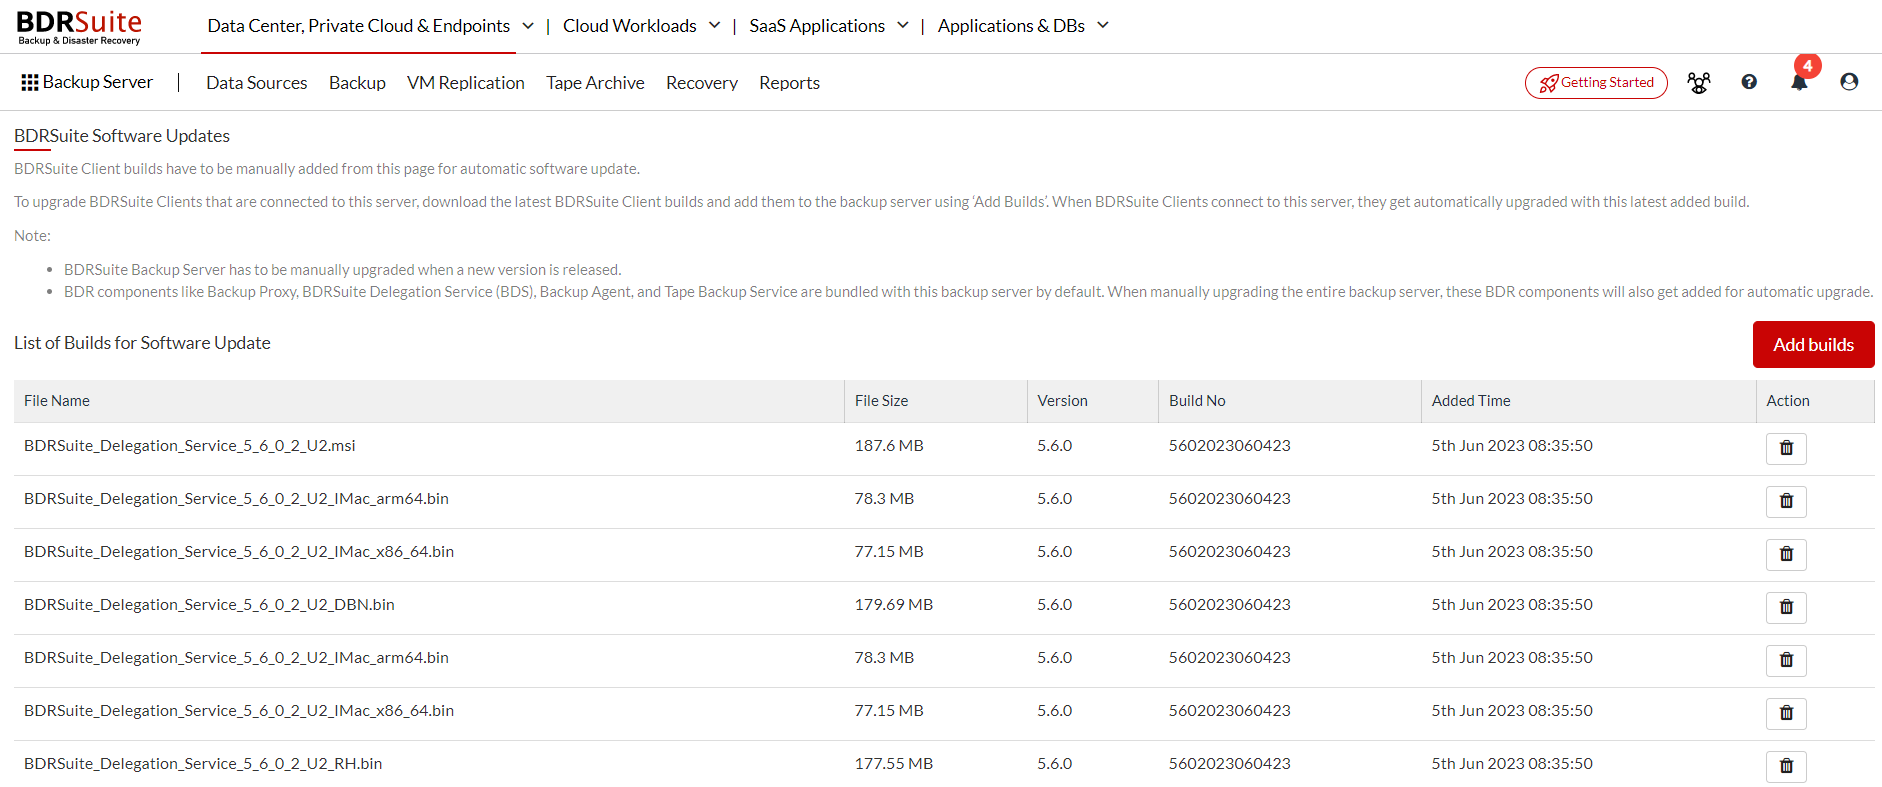Click build number in the .msi row

click(x=1230, y=446)
